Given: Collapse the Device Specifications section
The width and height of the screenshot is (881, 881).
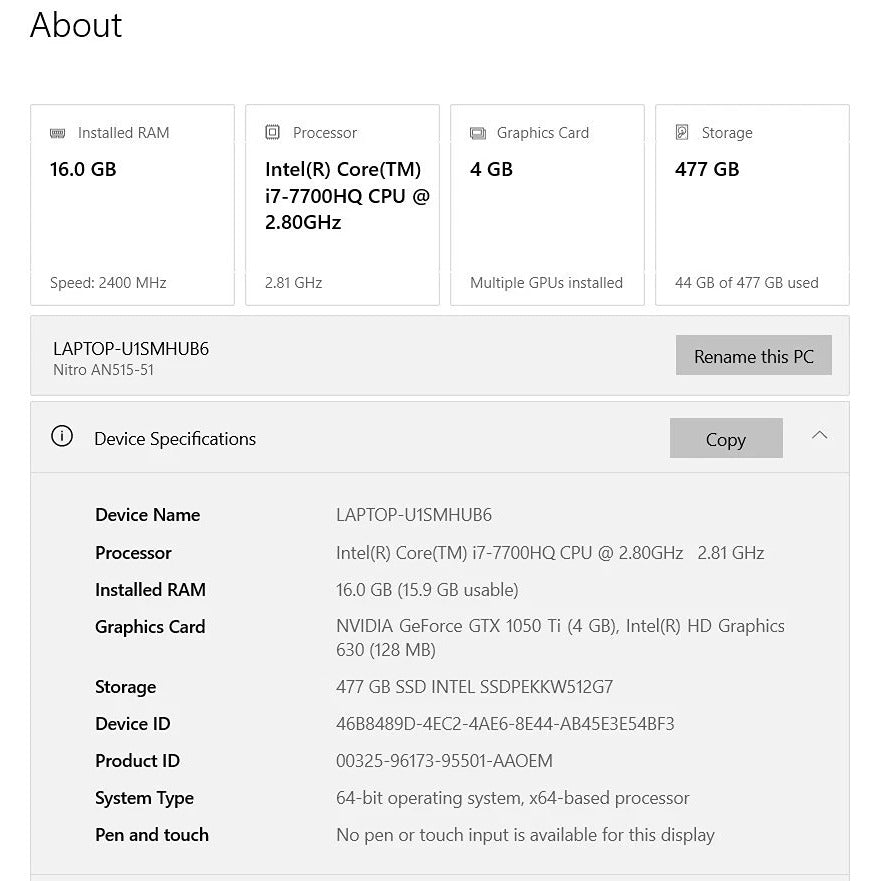Looking at the screenshot, I should pos(819,436).
